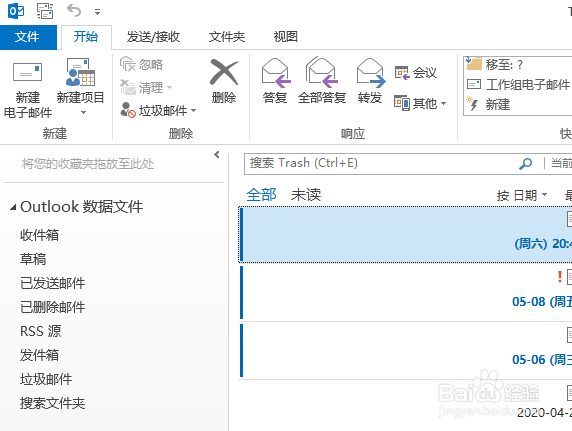572x431 pixels.
Task: Select the 草稿 folder
Action: click(33, 259)
